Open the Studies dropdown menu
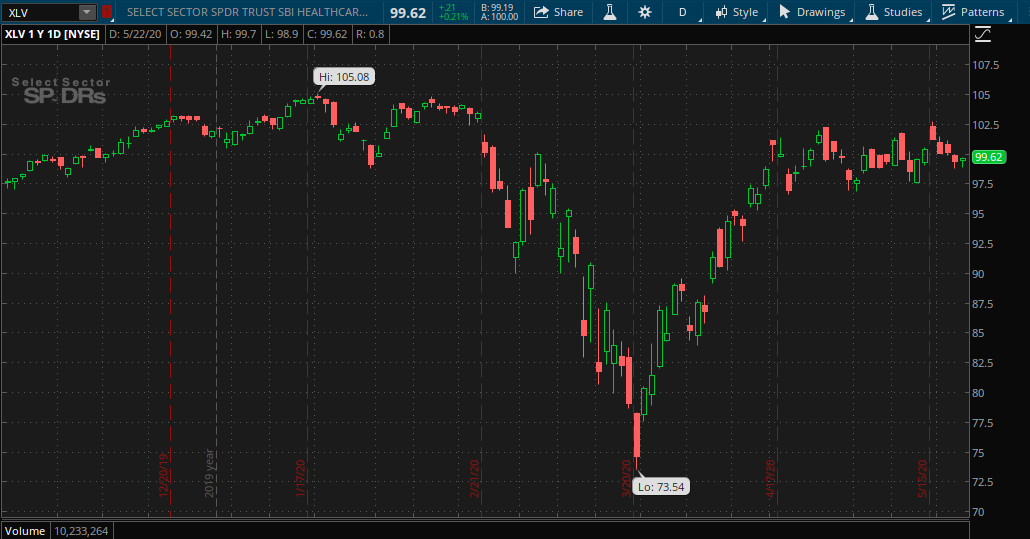1030x539 pixels. tap(895, 12)
